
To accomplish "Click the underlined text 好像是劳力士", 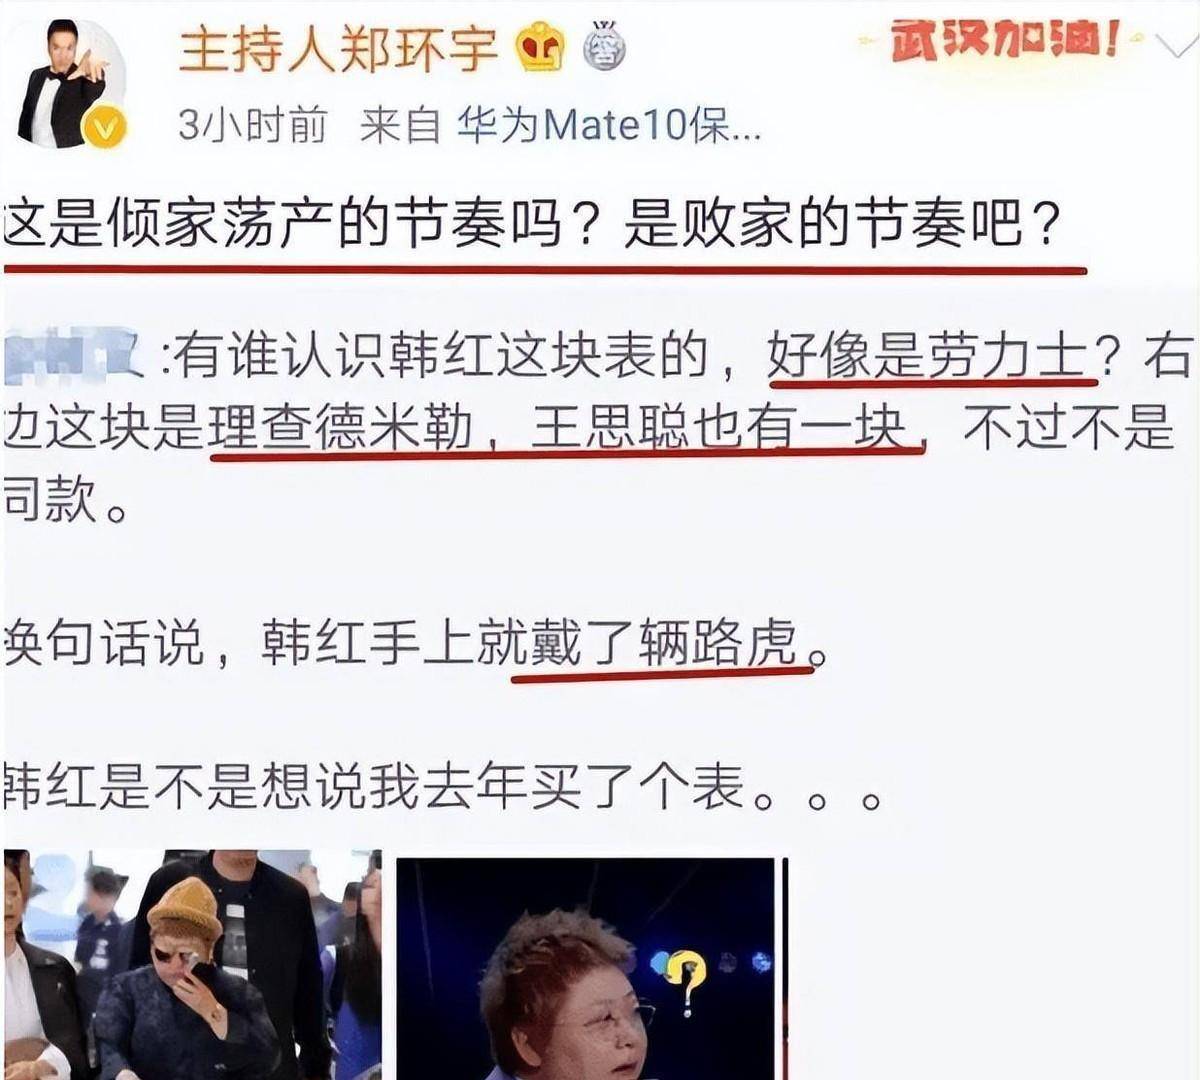I will [927, 357].
